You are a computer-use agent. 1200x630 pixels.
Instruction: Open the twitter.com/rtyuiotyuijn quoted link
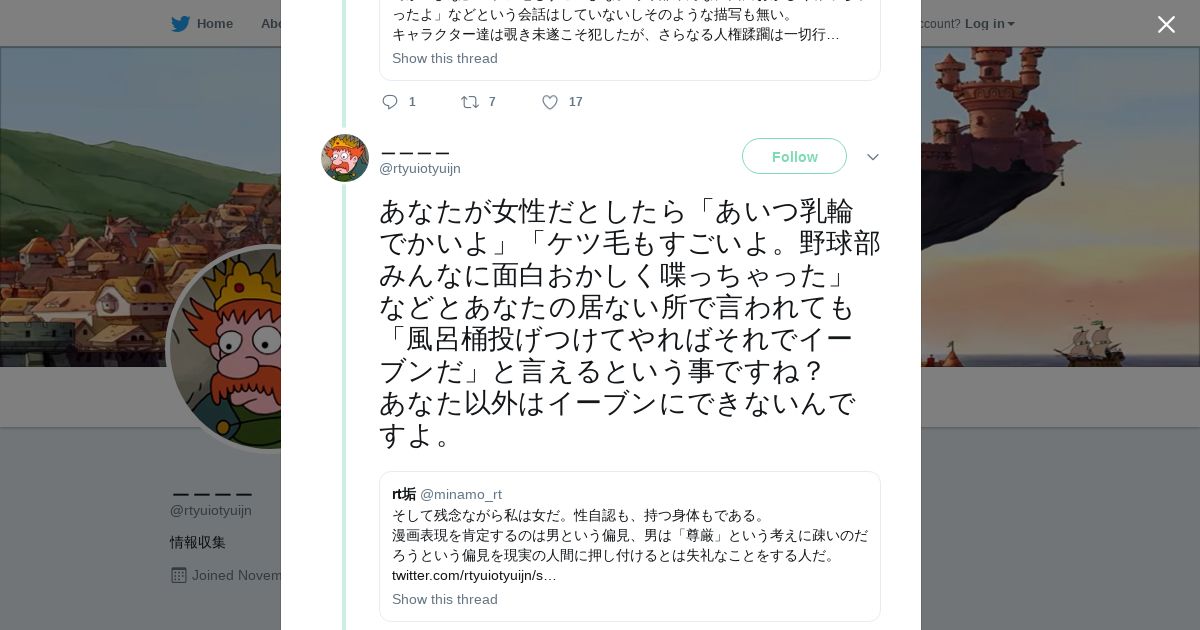[474, 576]
